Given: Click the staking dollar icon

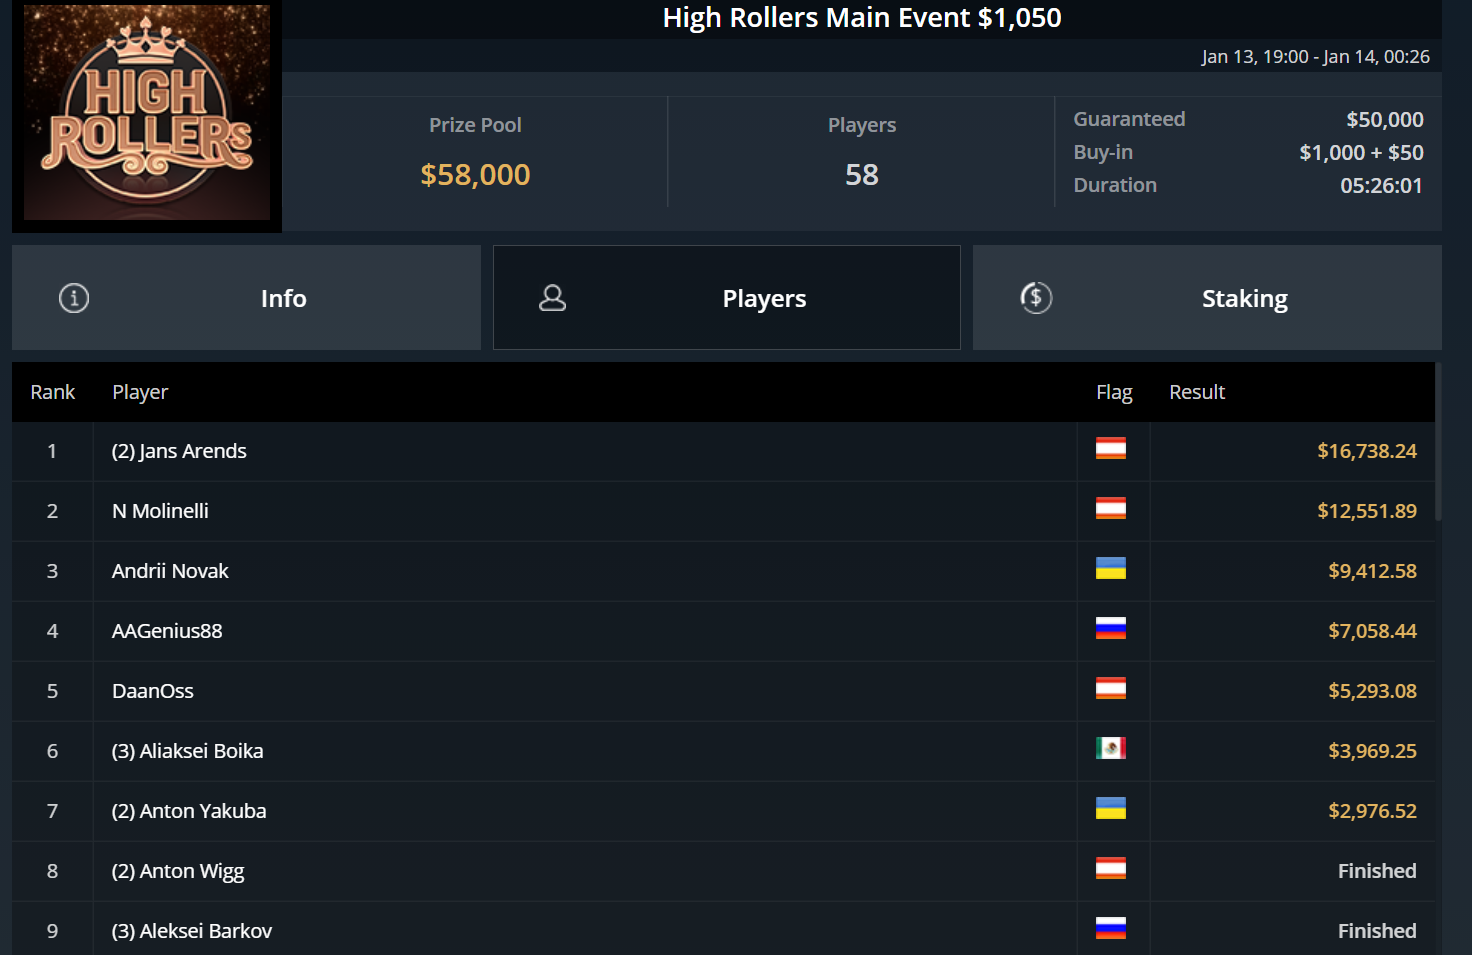Looking at the screenshot, I should [x=1036, y=298].
